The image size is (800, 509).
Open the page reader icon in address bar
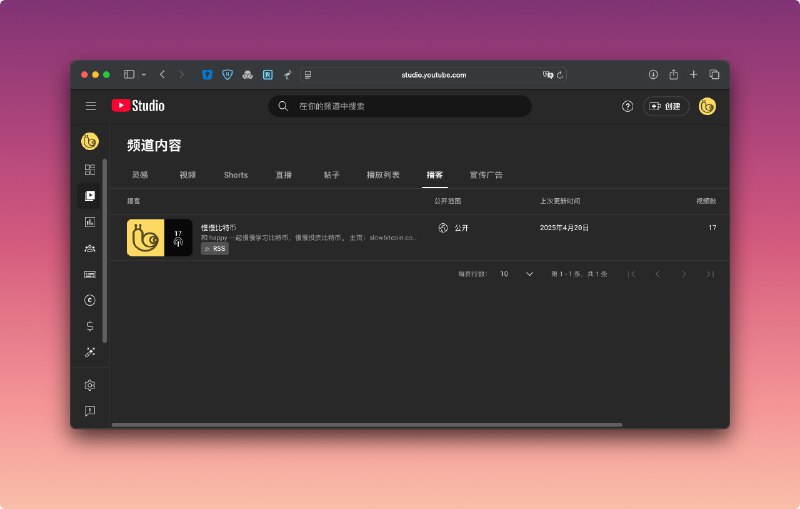[x=308, y=75]
